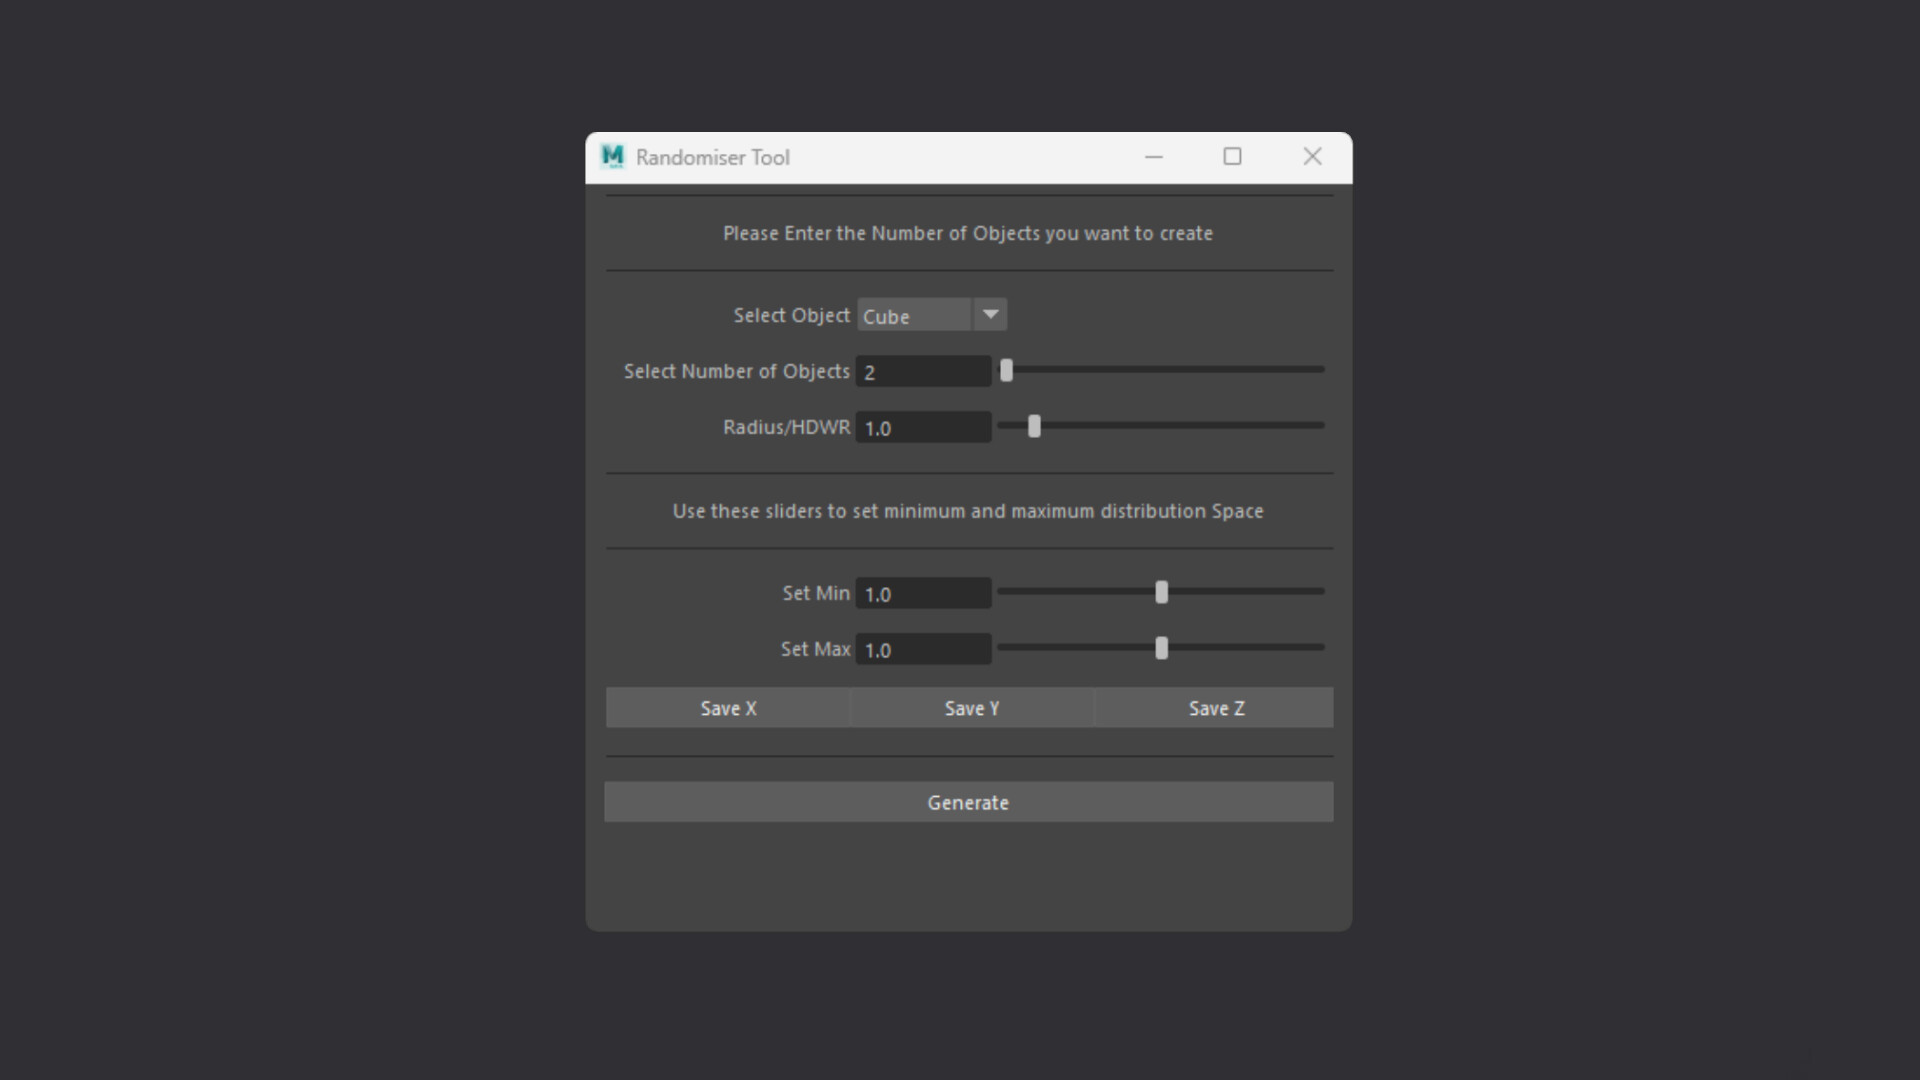Click the Number of Objects slider handle
The image size is (1920, 1080).
1007,371
